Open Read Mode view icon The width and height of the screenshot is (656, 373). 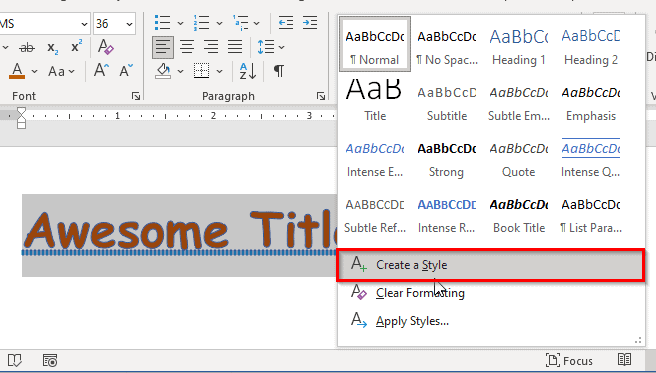coord(625,360)
